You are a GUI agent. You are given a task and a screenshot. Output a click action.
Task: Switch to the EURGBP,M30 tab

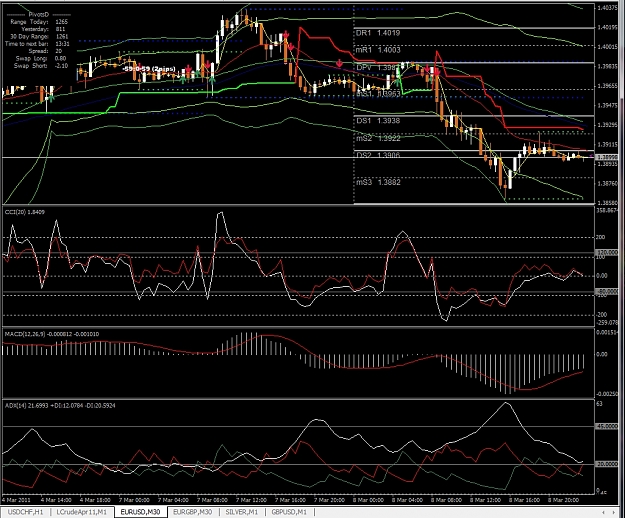tap(193, 512)
